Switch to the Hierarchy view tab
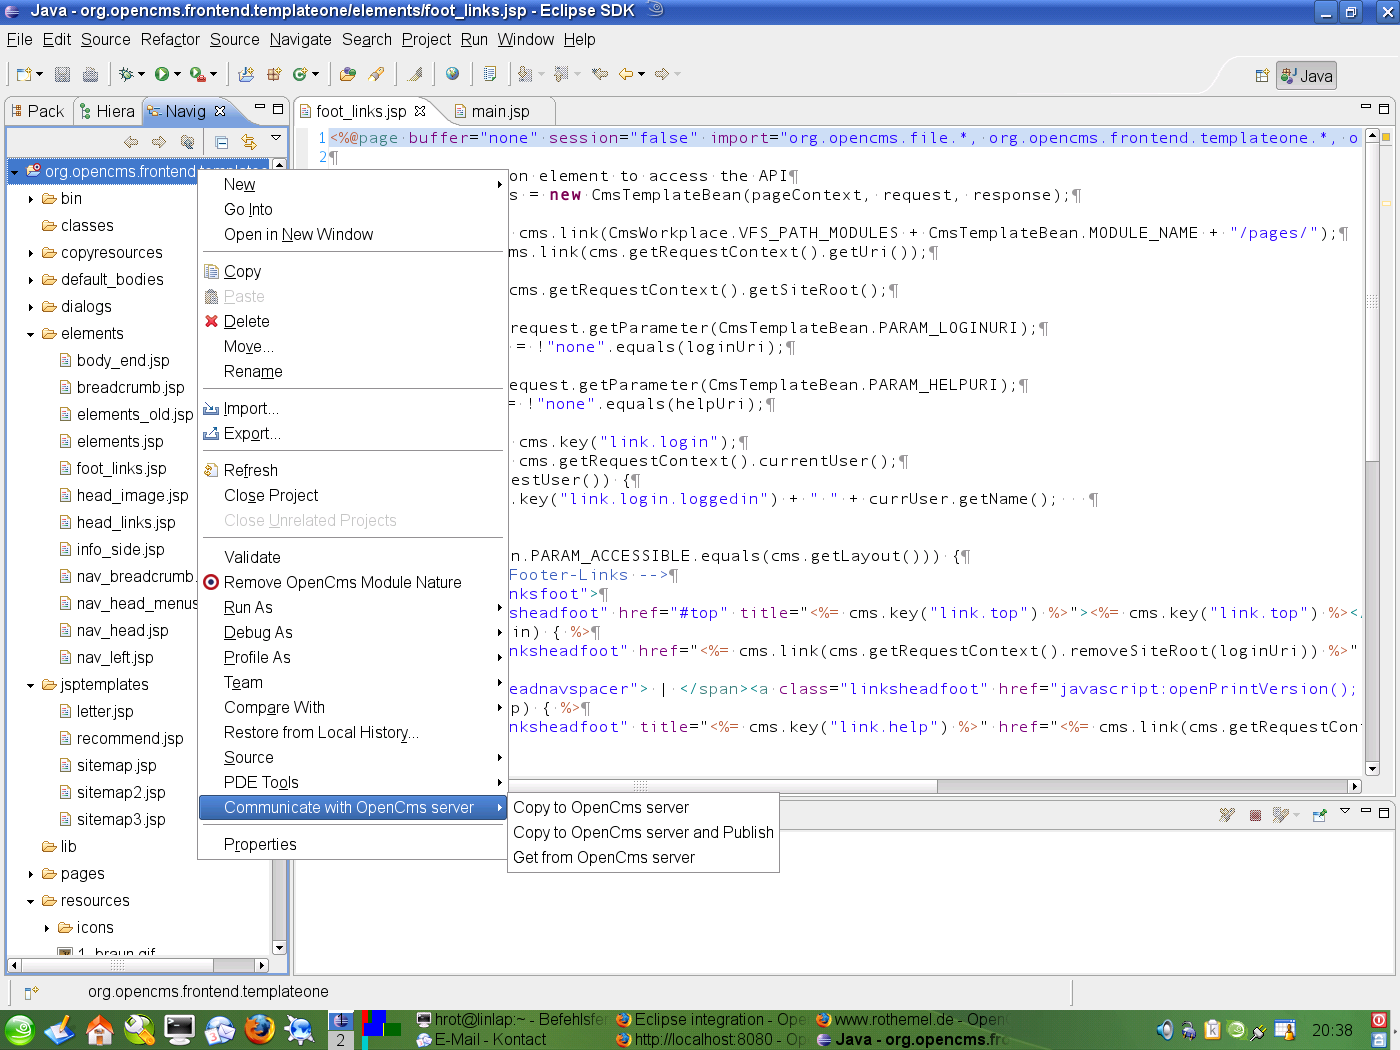This screenshot has width=1400, height=1050. click(x=108, y=111)
